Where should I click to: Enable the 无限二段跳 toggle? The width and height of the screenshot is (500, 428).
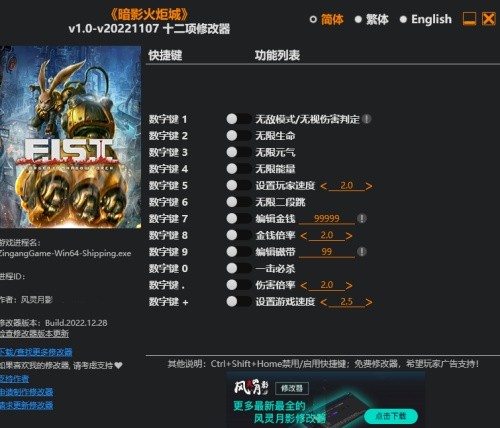[239, 202]
